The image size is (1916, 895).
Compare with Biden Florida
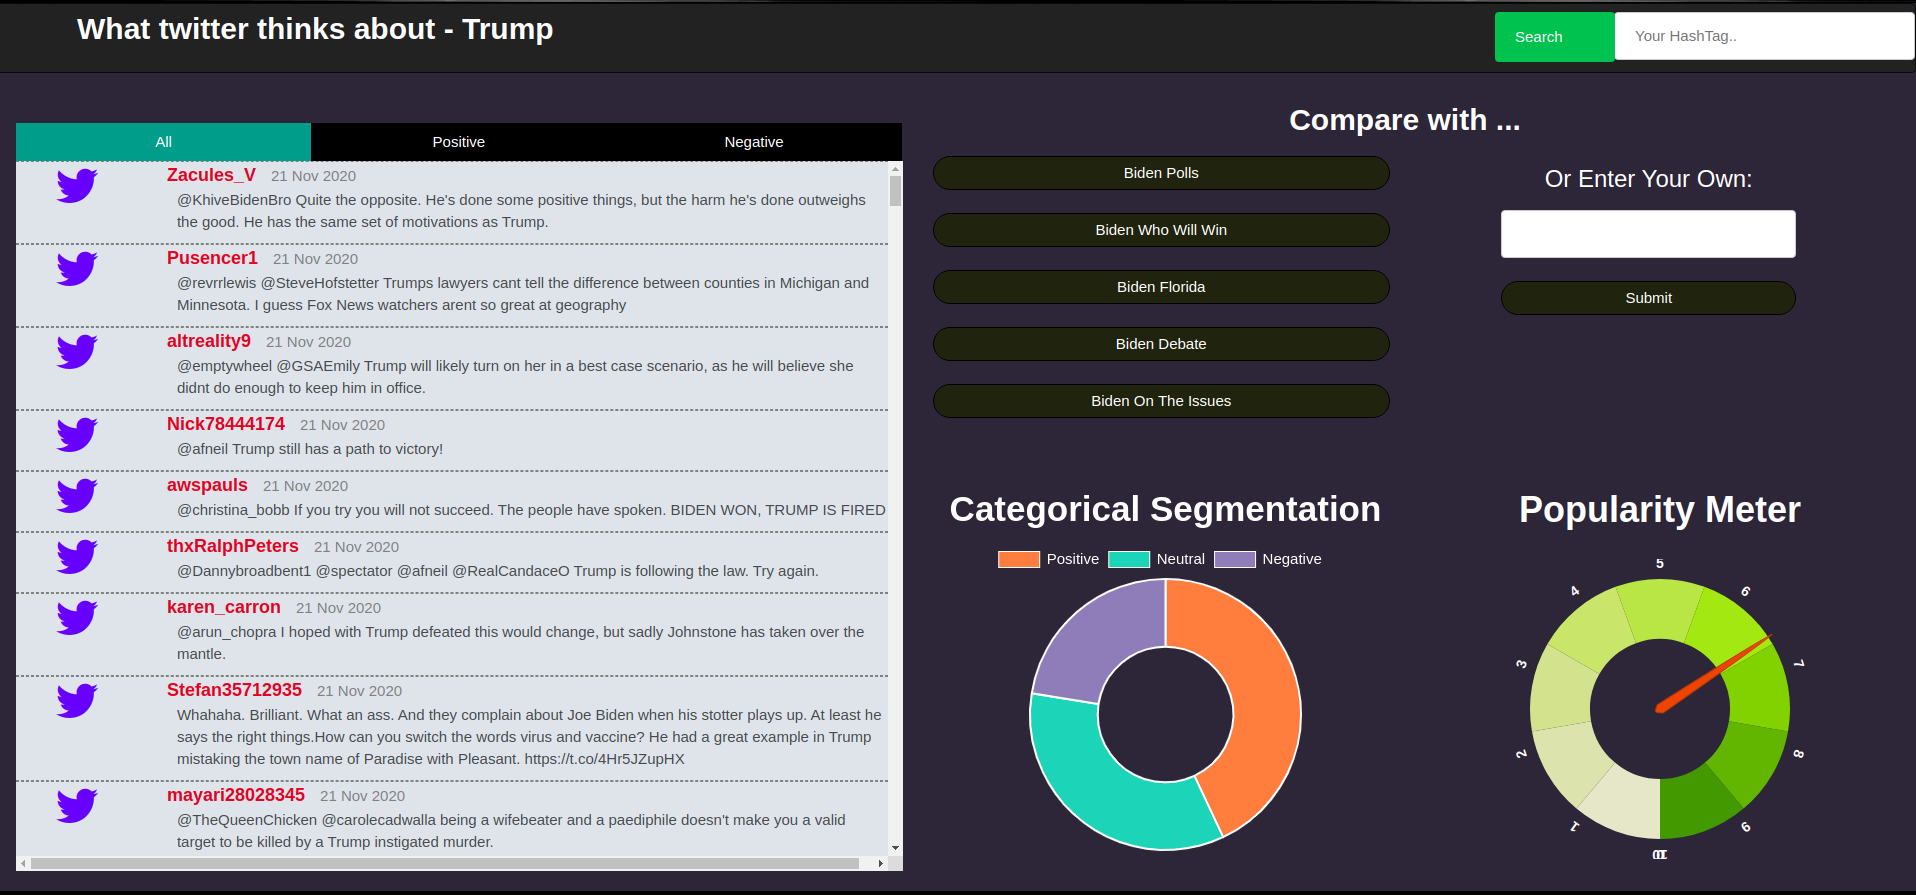tap(1161, 287)
